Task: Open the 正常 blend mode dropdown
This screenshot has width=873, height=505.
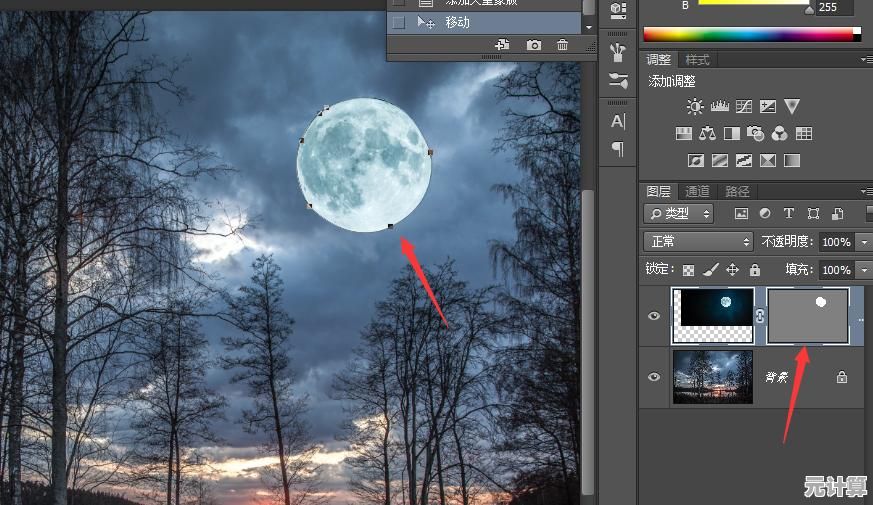Action: coord(698,242)
